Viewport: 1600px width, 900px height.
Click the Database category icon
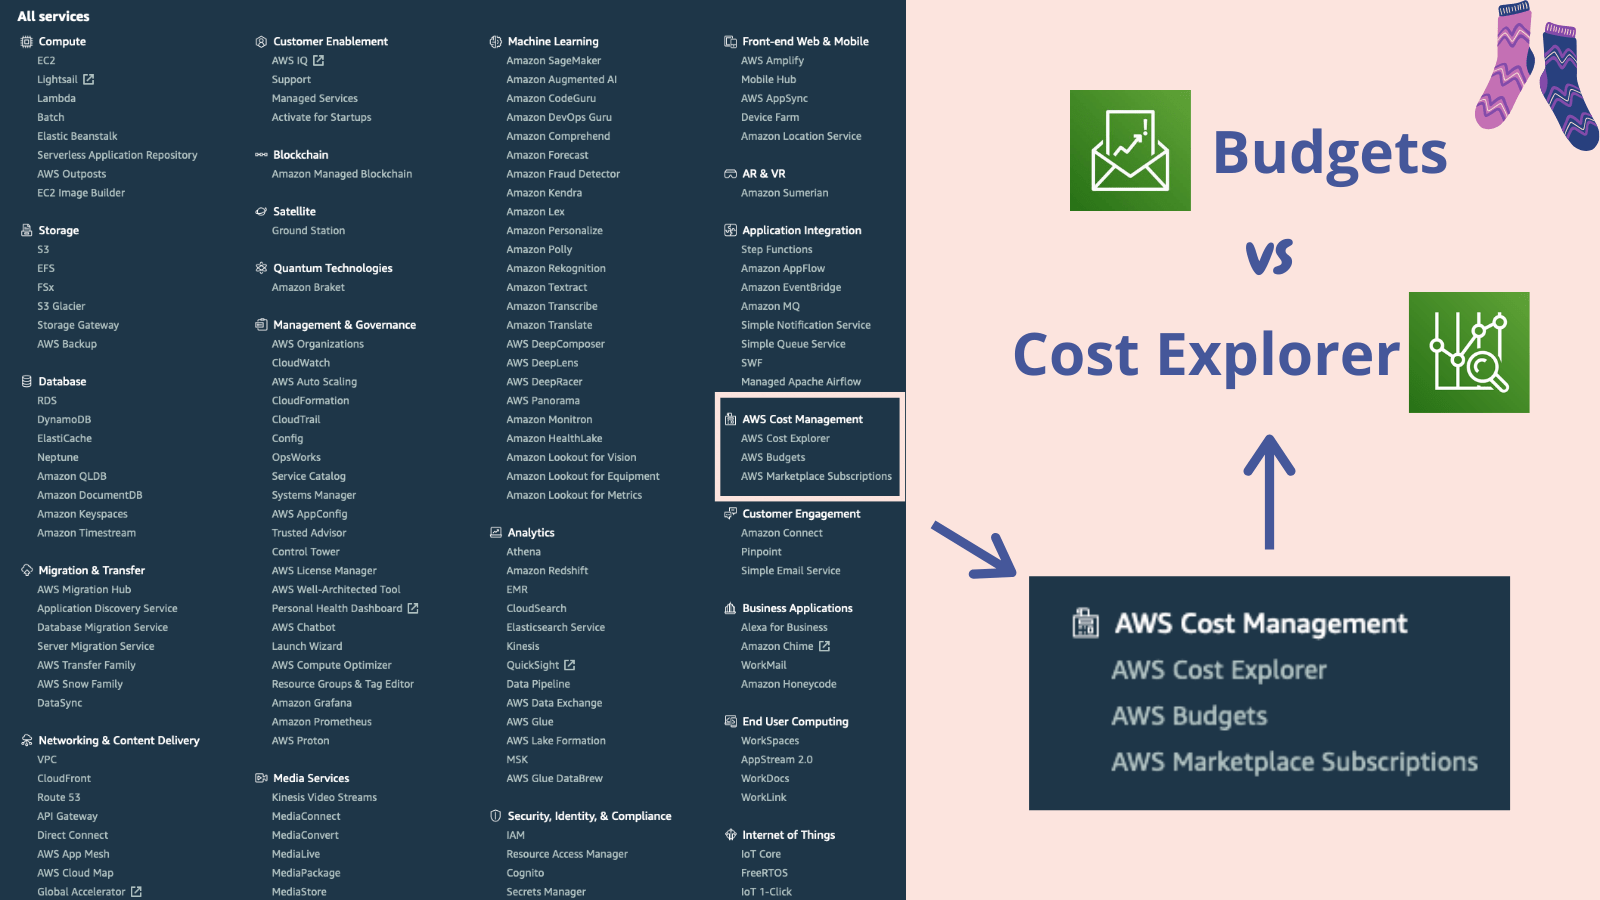[x=25, y=381]
